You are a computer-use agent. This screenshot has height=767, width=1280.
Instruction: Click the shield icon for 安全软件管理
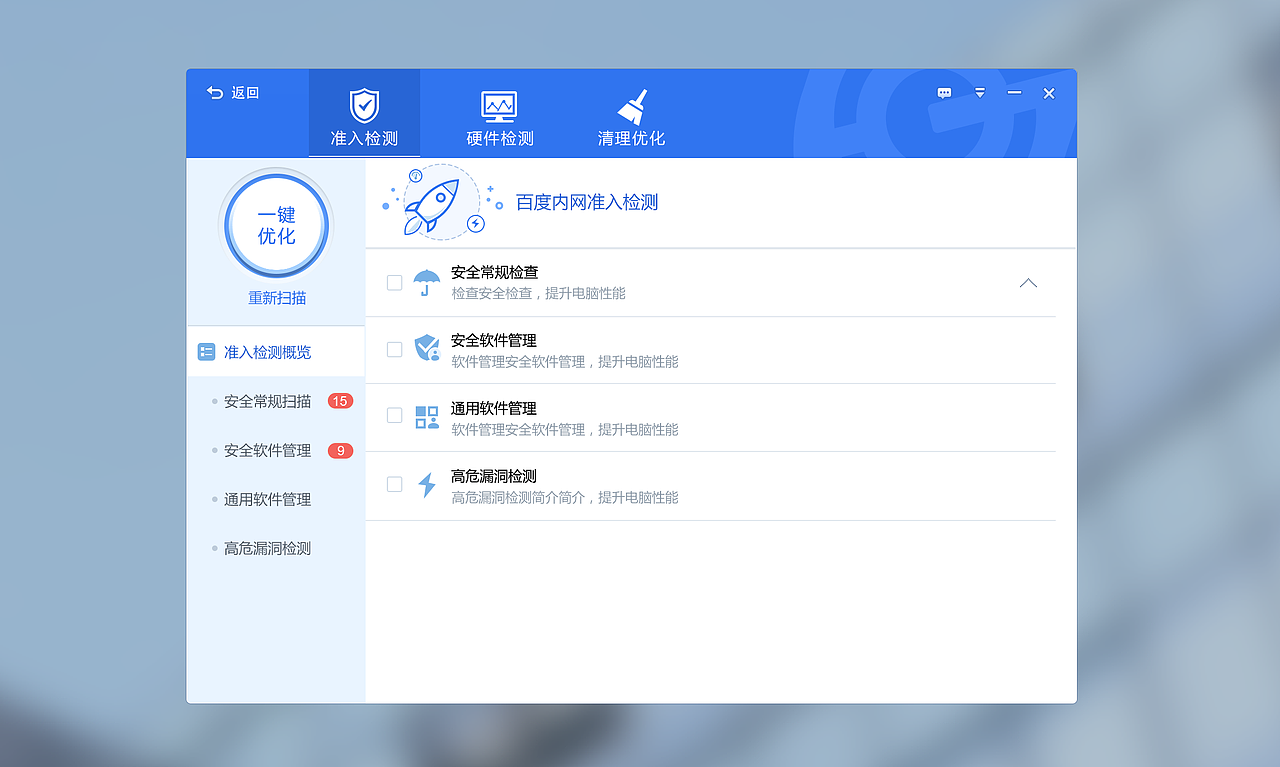(427, 348)
